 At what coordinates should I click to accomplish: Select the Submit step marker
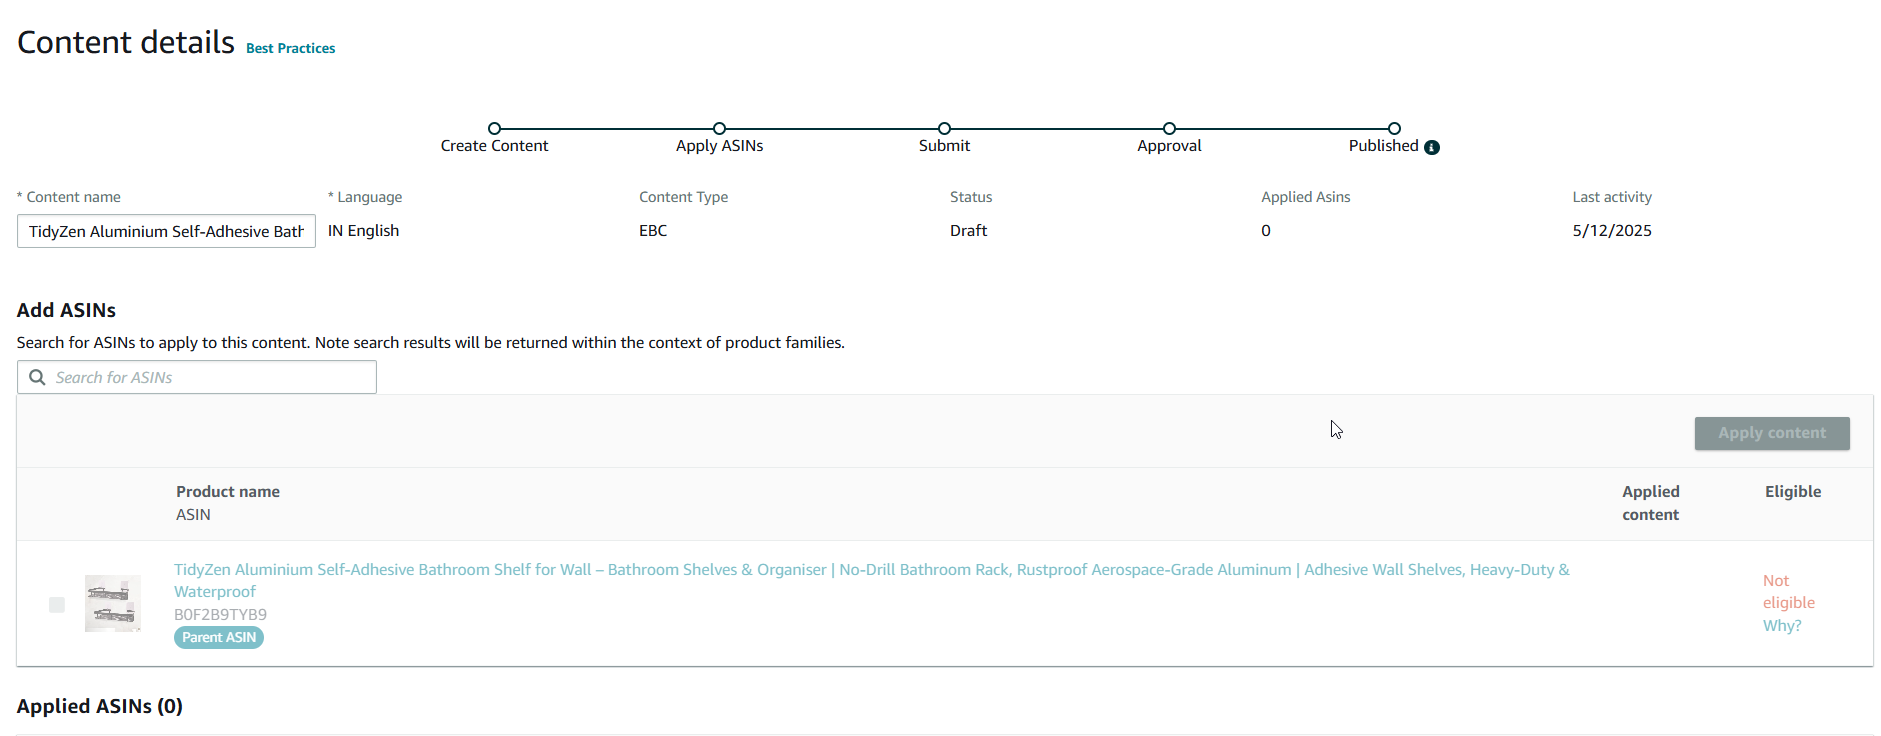[944, 128]
